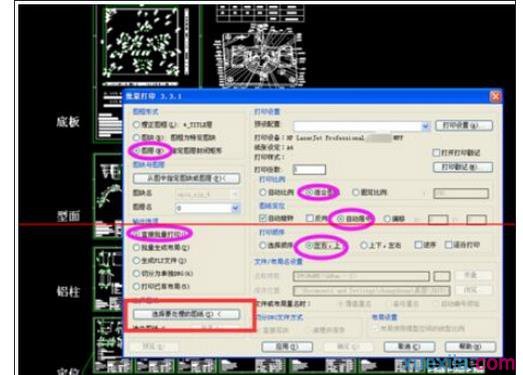This screenshot has width=523, height=375.
Task: Select 生成PLT文件 output option
Action: click(136, 261)
